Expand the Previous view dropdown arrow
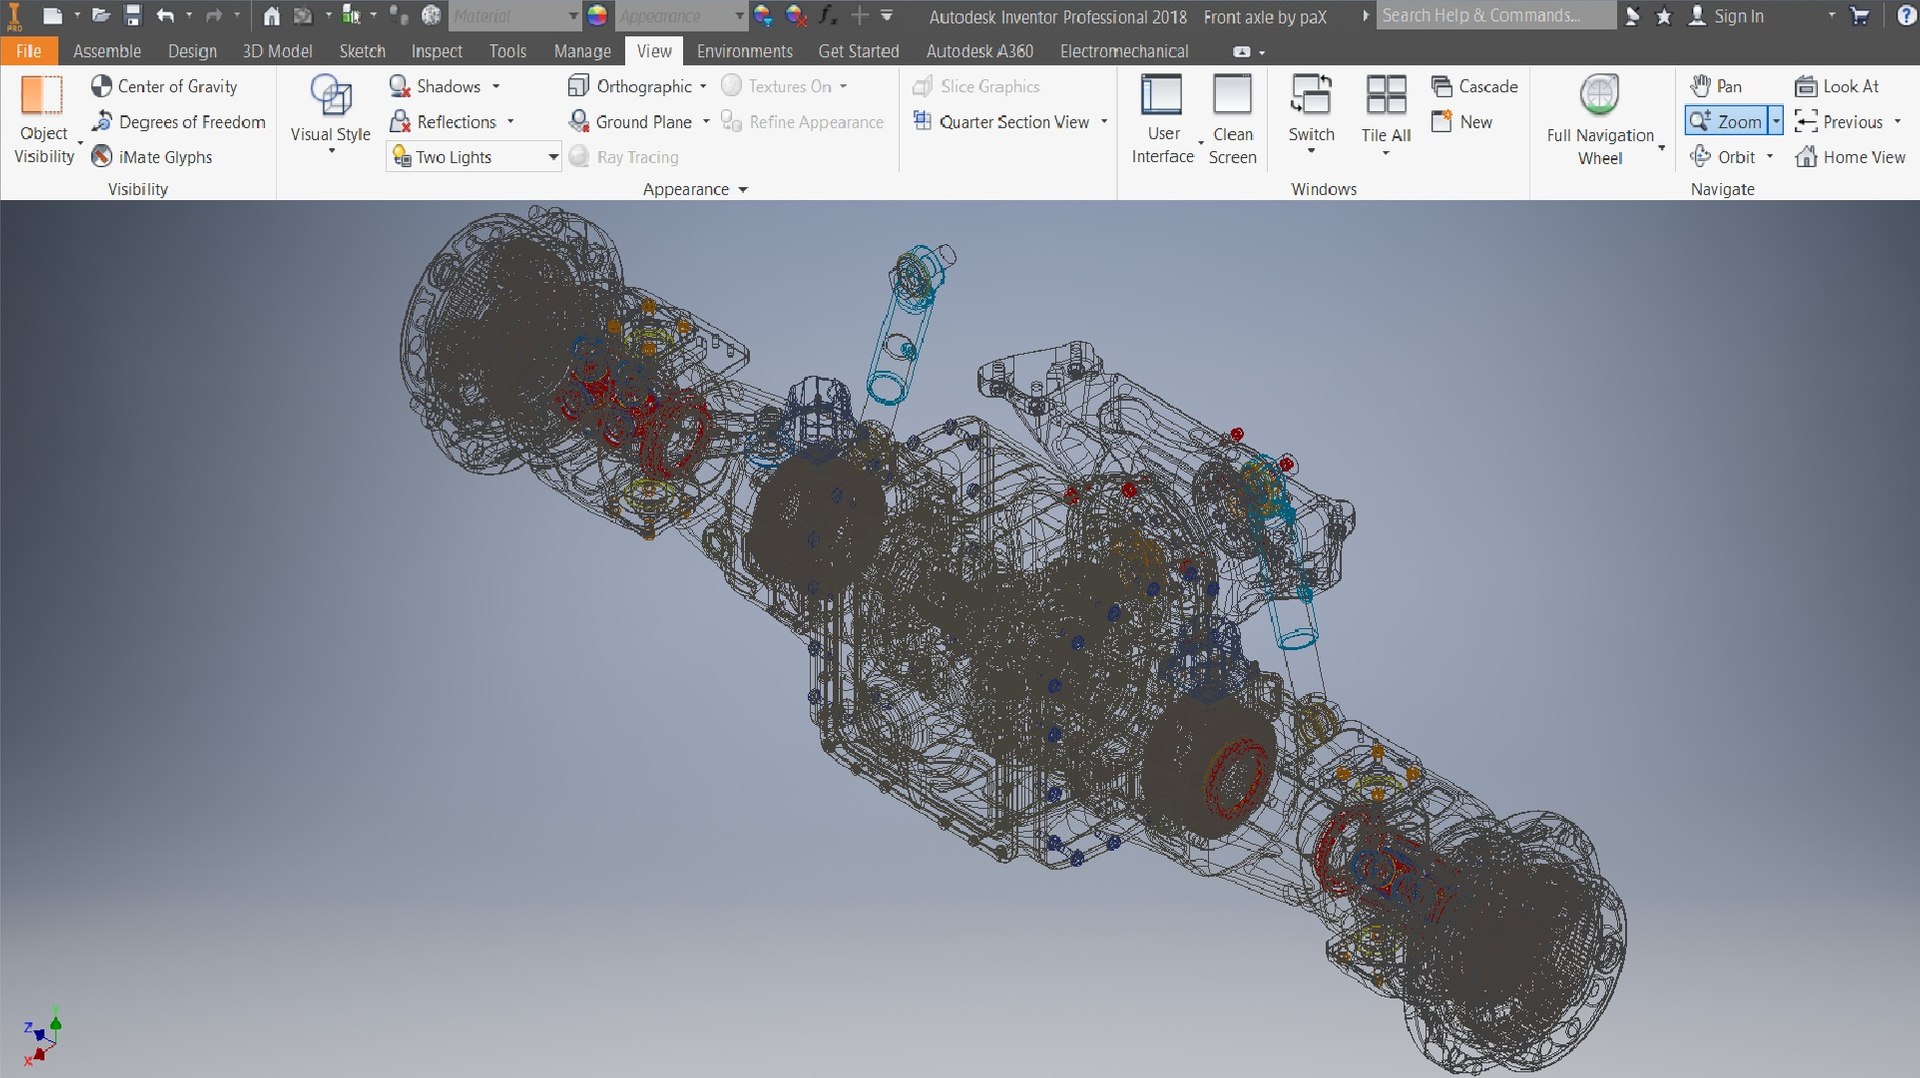This screenshot has width=1920, height=1078. tap(1897, 122)
